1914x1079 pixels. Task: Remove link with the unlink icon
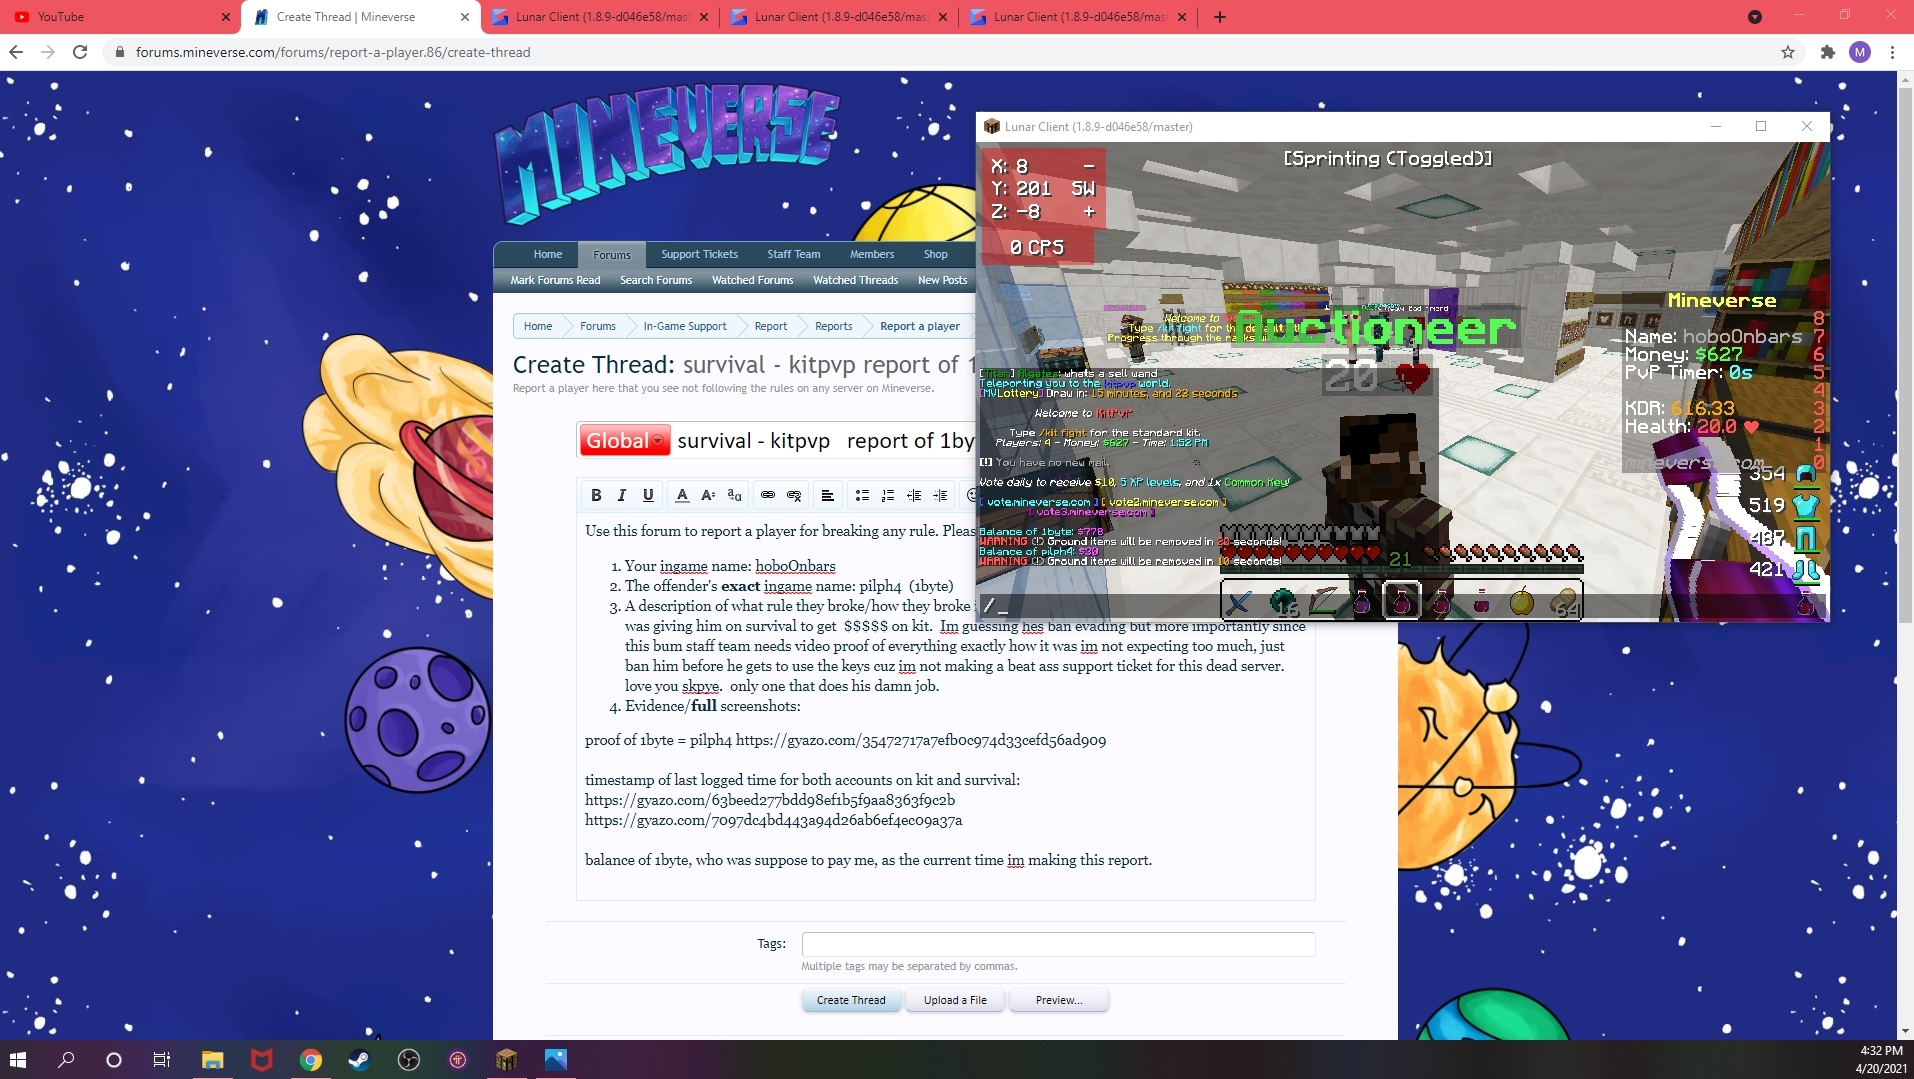[x=794, y=495]
